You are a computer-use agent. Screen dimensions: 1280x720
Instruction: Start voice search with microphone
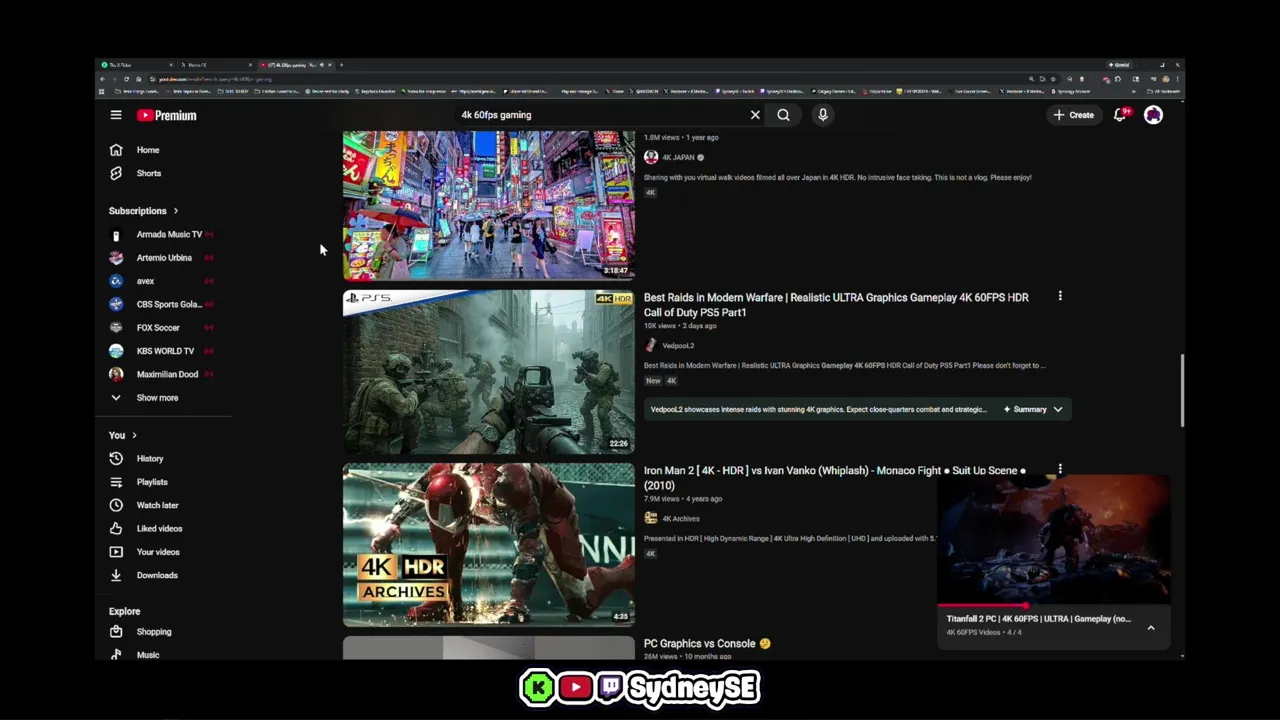tap(823, 115)
